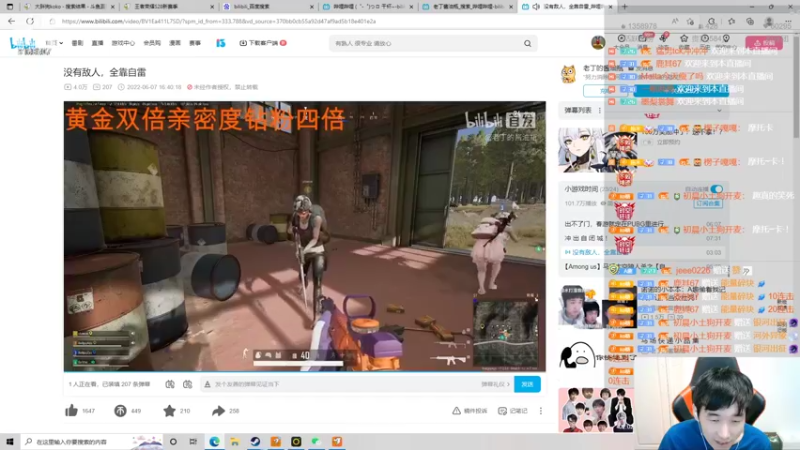
Task: Select playlist item 没有敌人 03:03
Action: 642,252
